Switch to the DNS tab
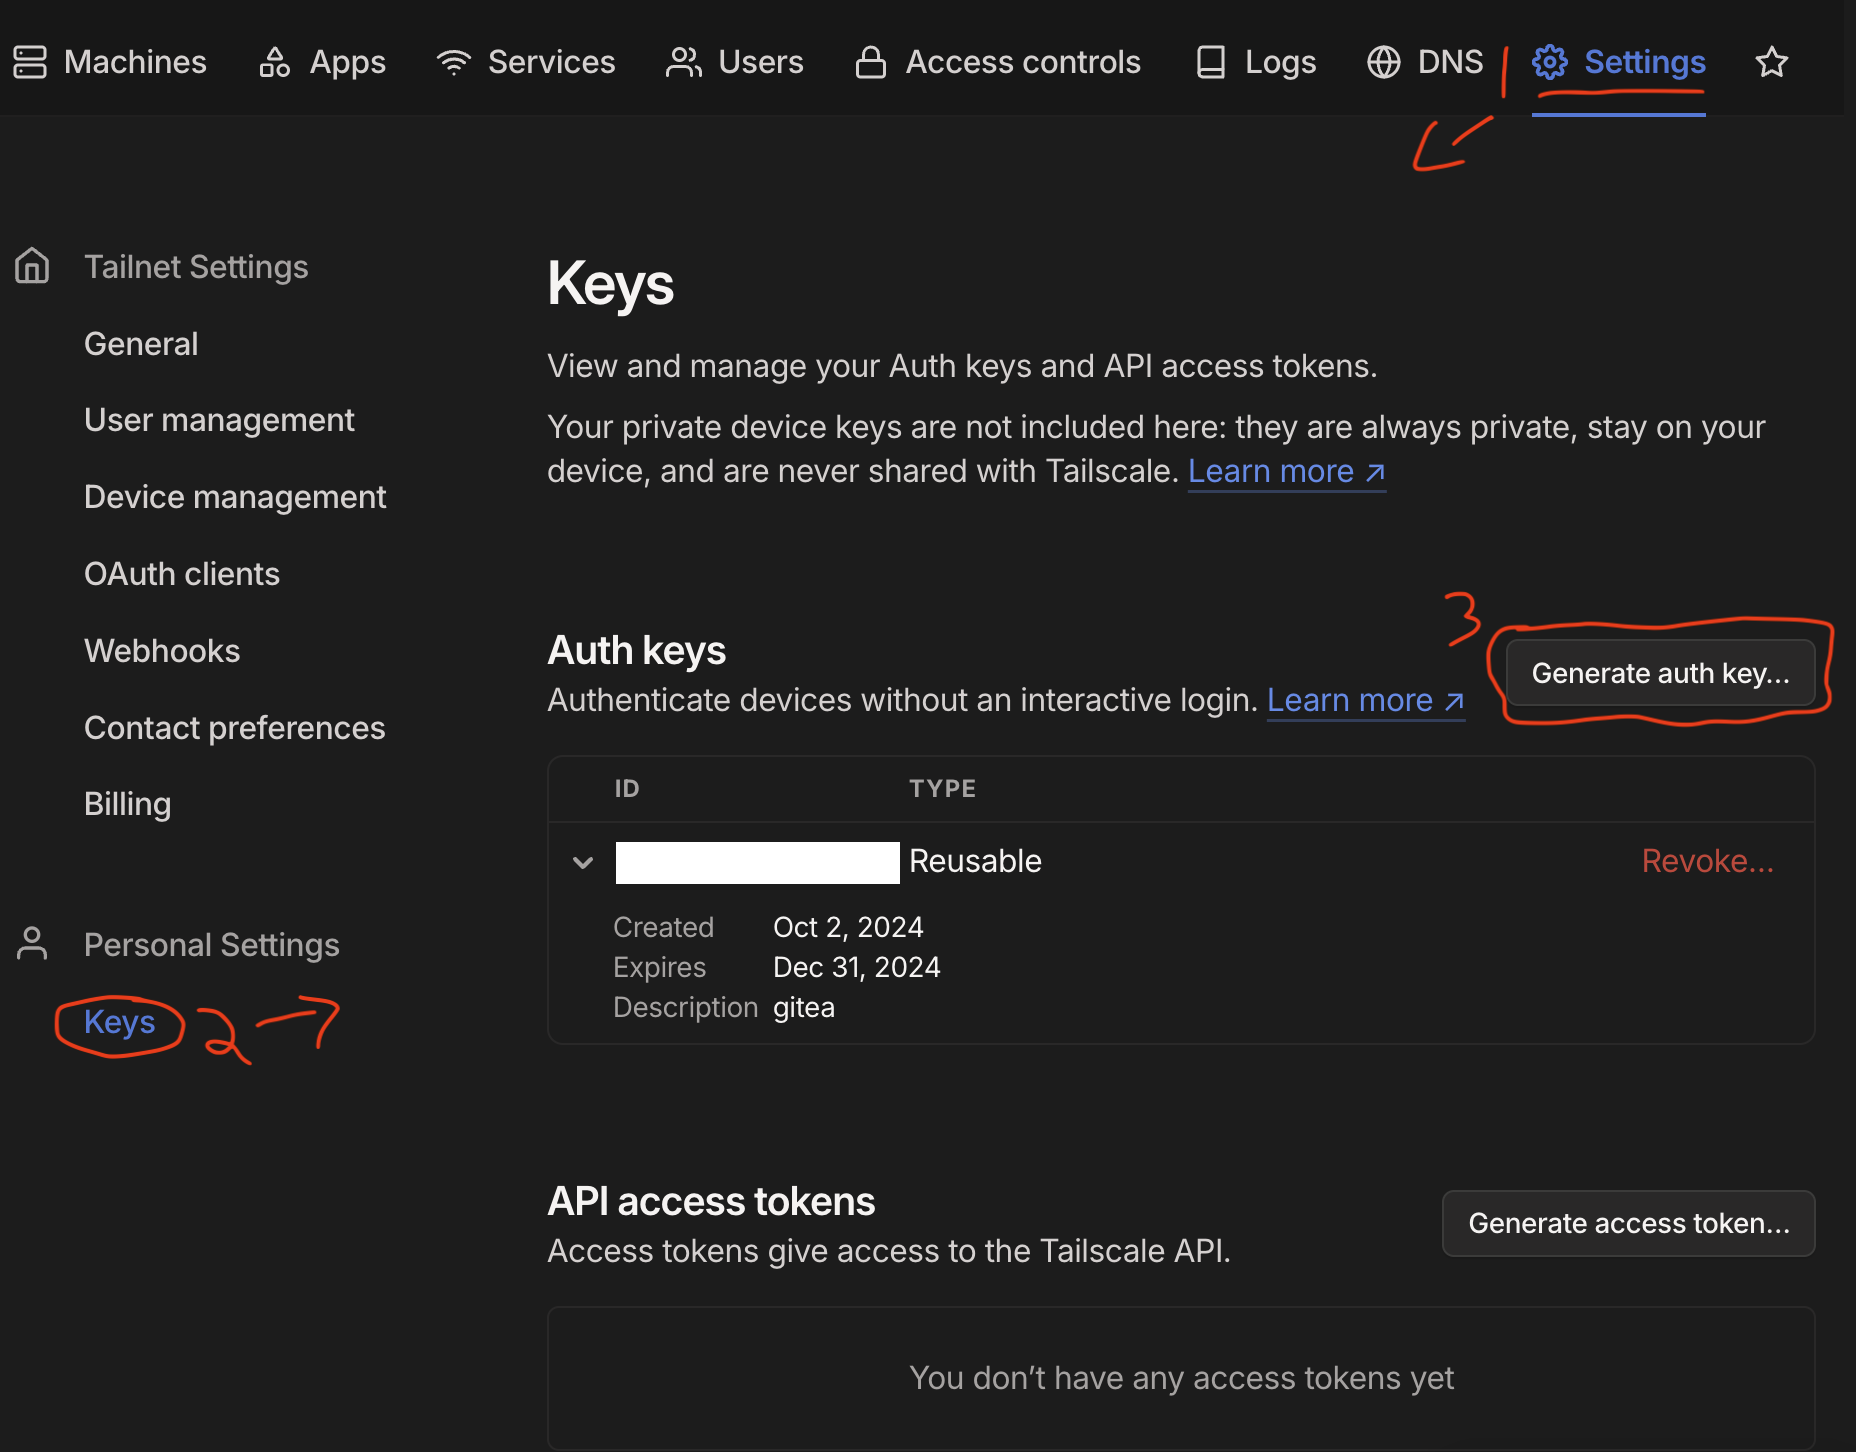 click(x=1425, y=62)
